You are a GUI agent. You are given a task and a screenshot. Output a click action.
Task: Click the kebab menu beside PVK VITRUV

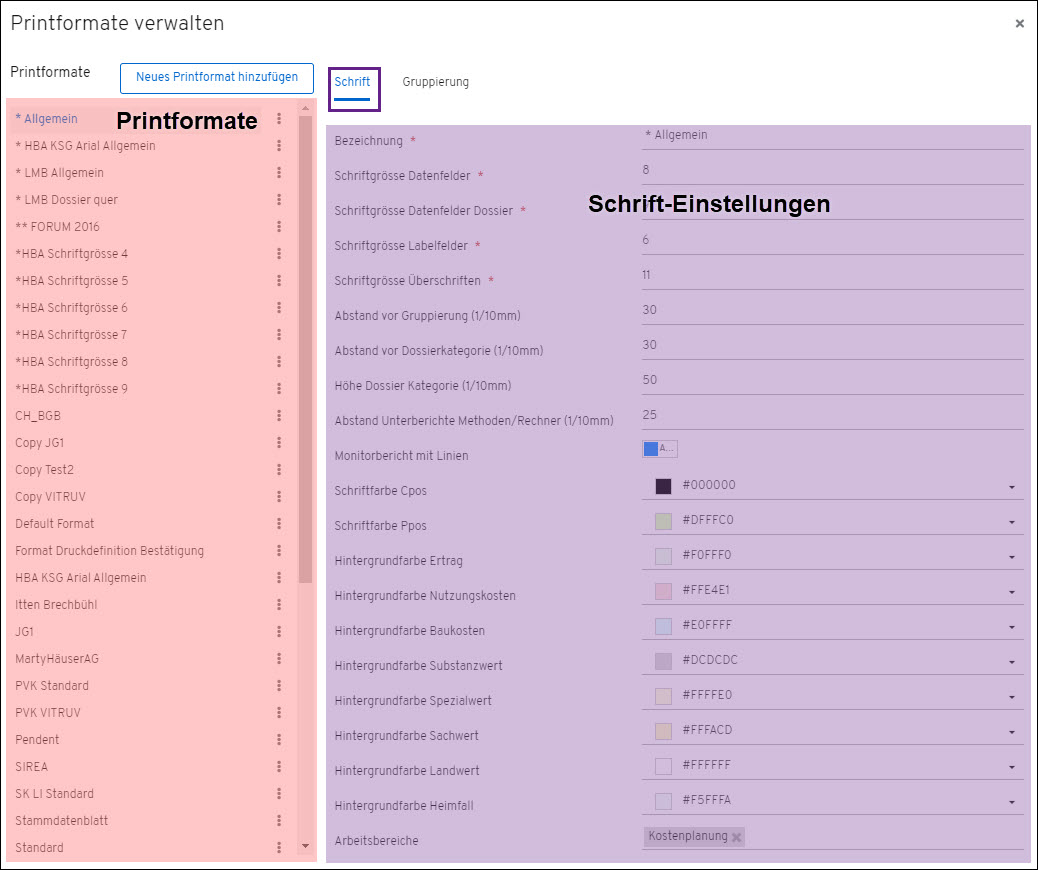279,713
